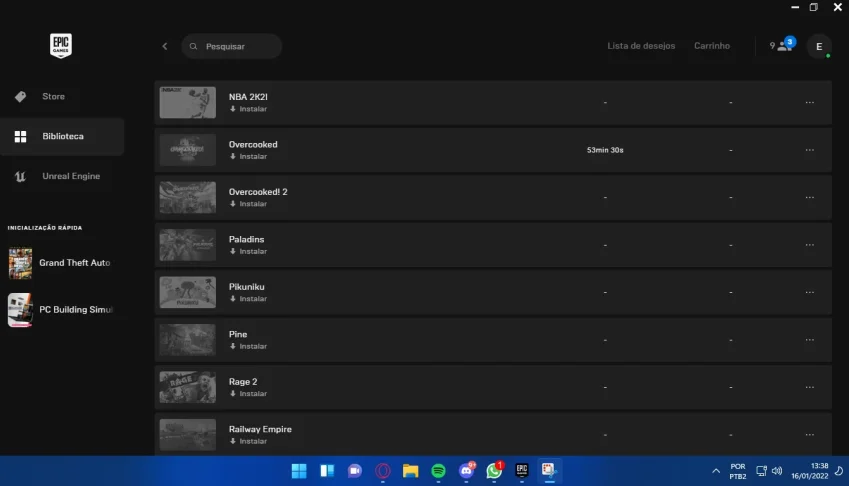Open the Chat taskbar icon
Image resolution: width=849 pixels, height=486 pixels.
tap(355, 471)
